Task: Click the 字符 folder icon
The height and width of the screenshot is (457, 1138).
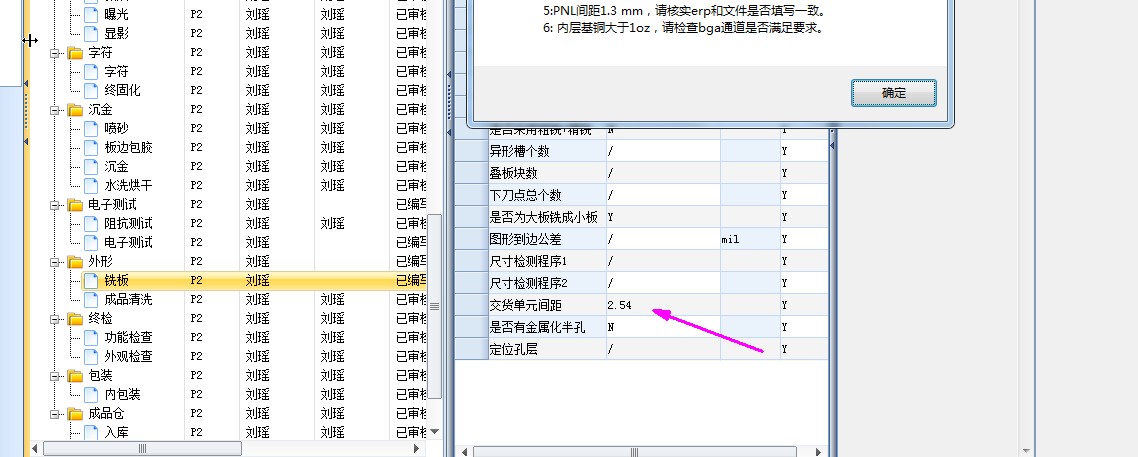Action: 75,53
